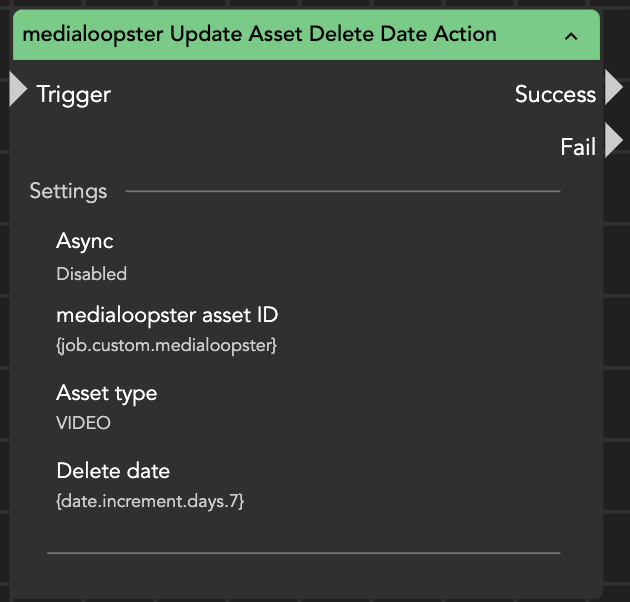This screenshot has height=602, width=630.
Task: Click the Success output port arrow
Action: click(612, 88)
